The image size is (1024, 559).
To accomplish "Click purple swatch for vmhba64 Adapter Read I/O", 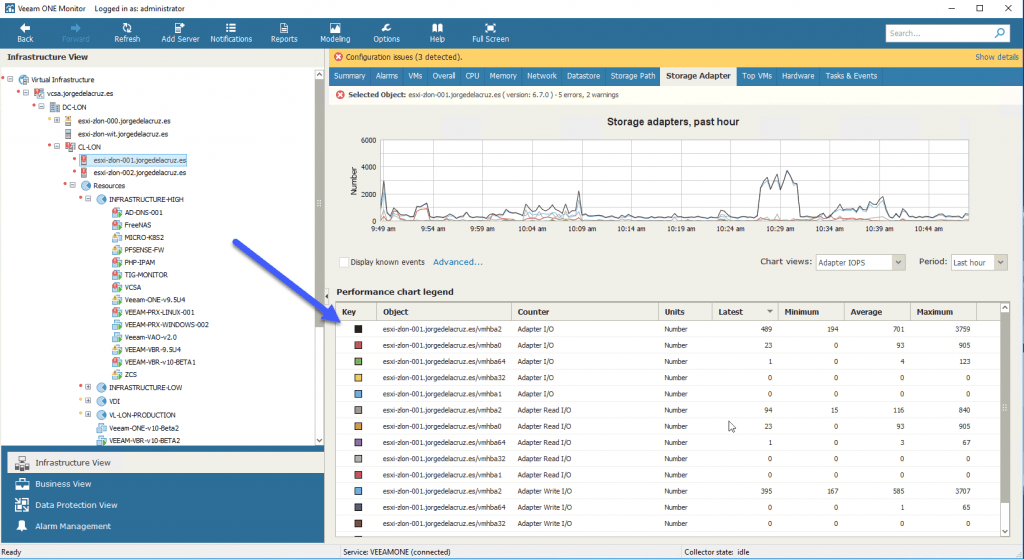I will click(x=358, y=443).
